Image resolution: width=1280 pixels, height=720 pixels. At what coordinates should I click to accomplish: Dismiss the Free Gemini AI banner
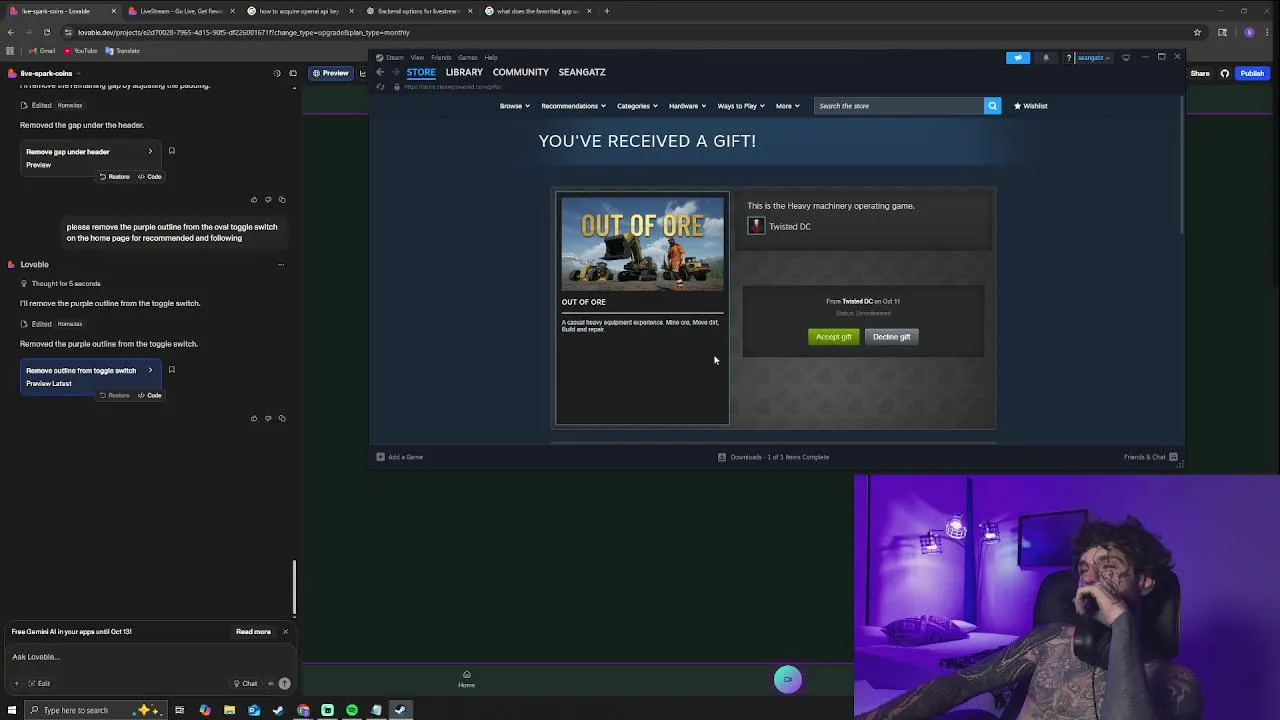285,632
